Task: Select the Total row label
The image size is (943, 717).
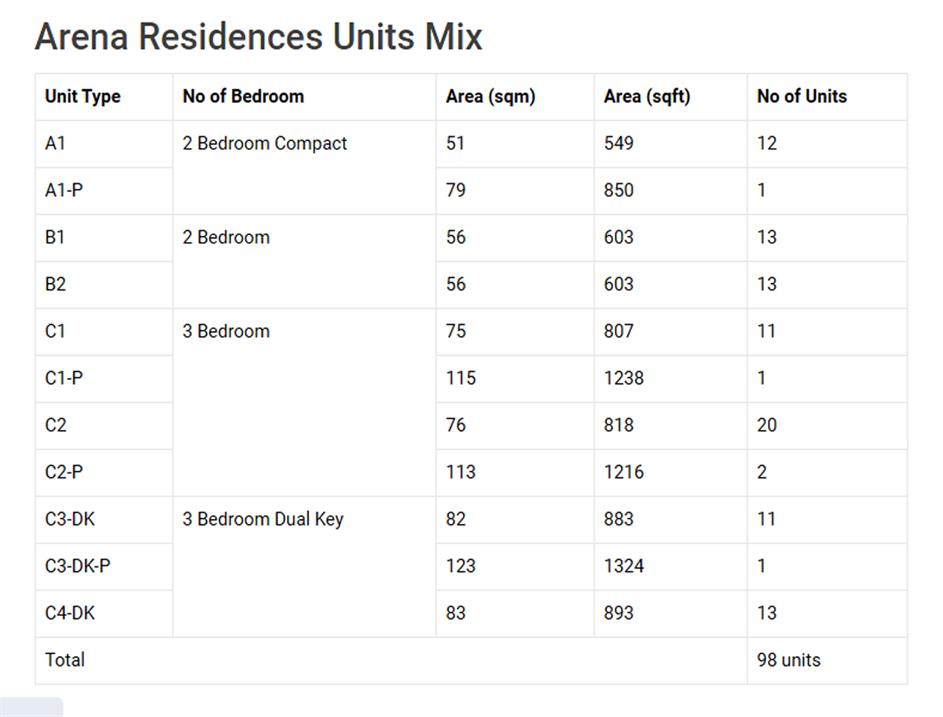Action: 65,660
